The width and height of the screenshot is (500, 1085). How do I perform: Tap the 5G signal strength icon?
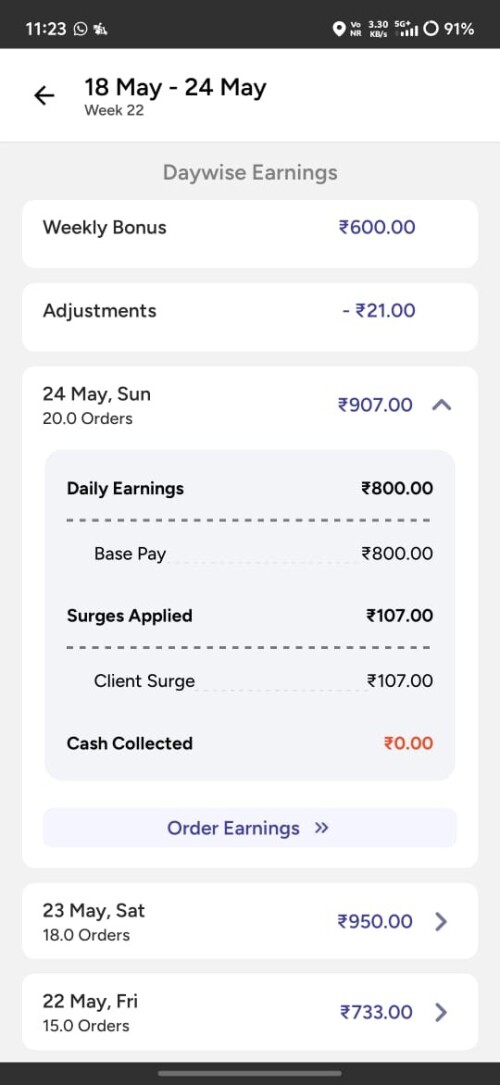(406, 28)
